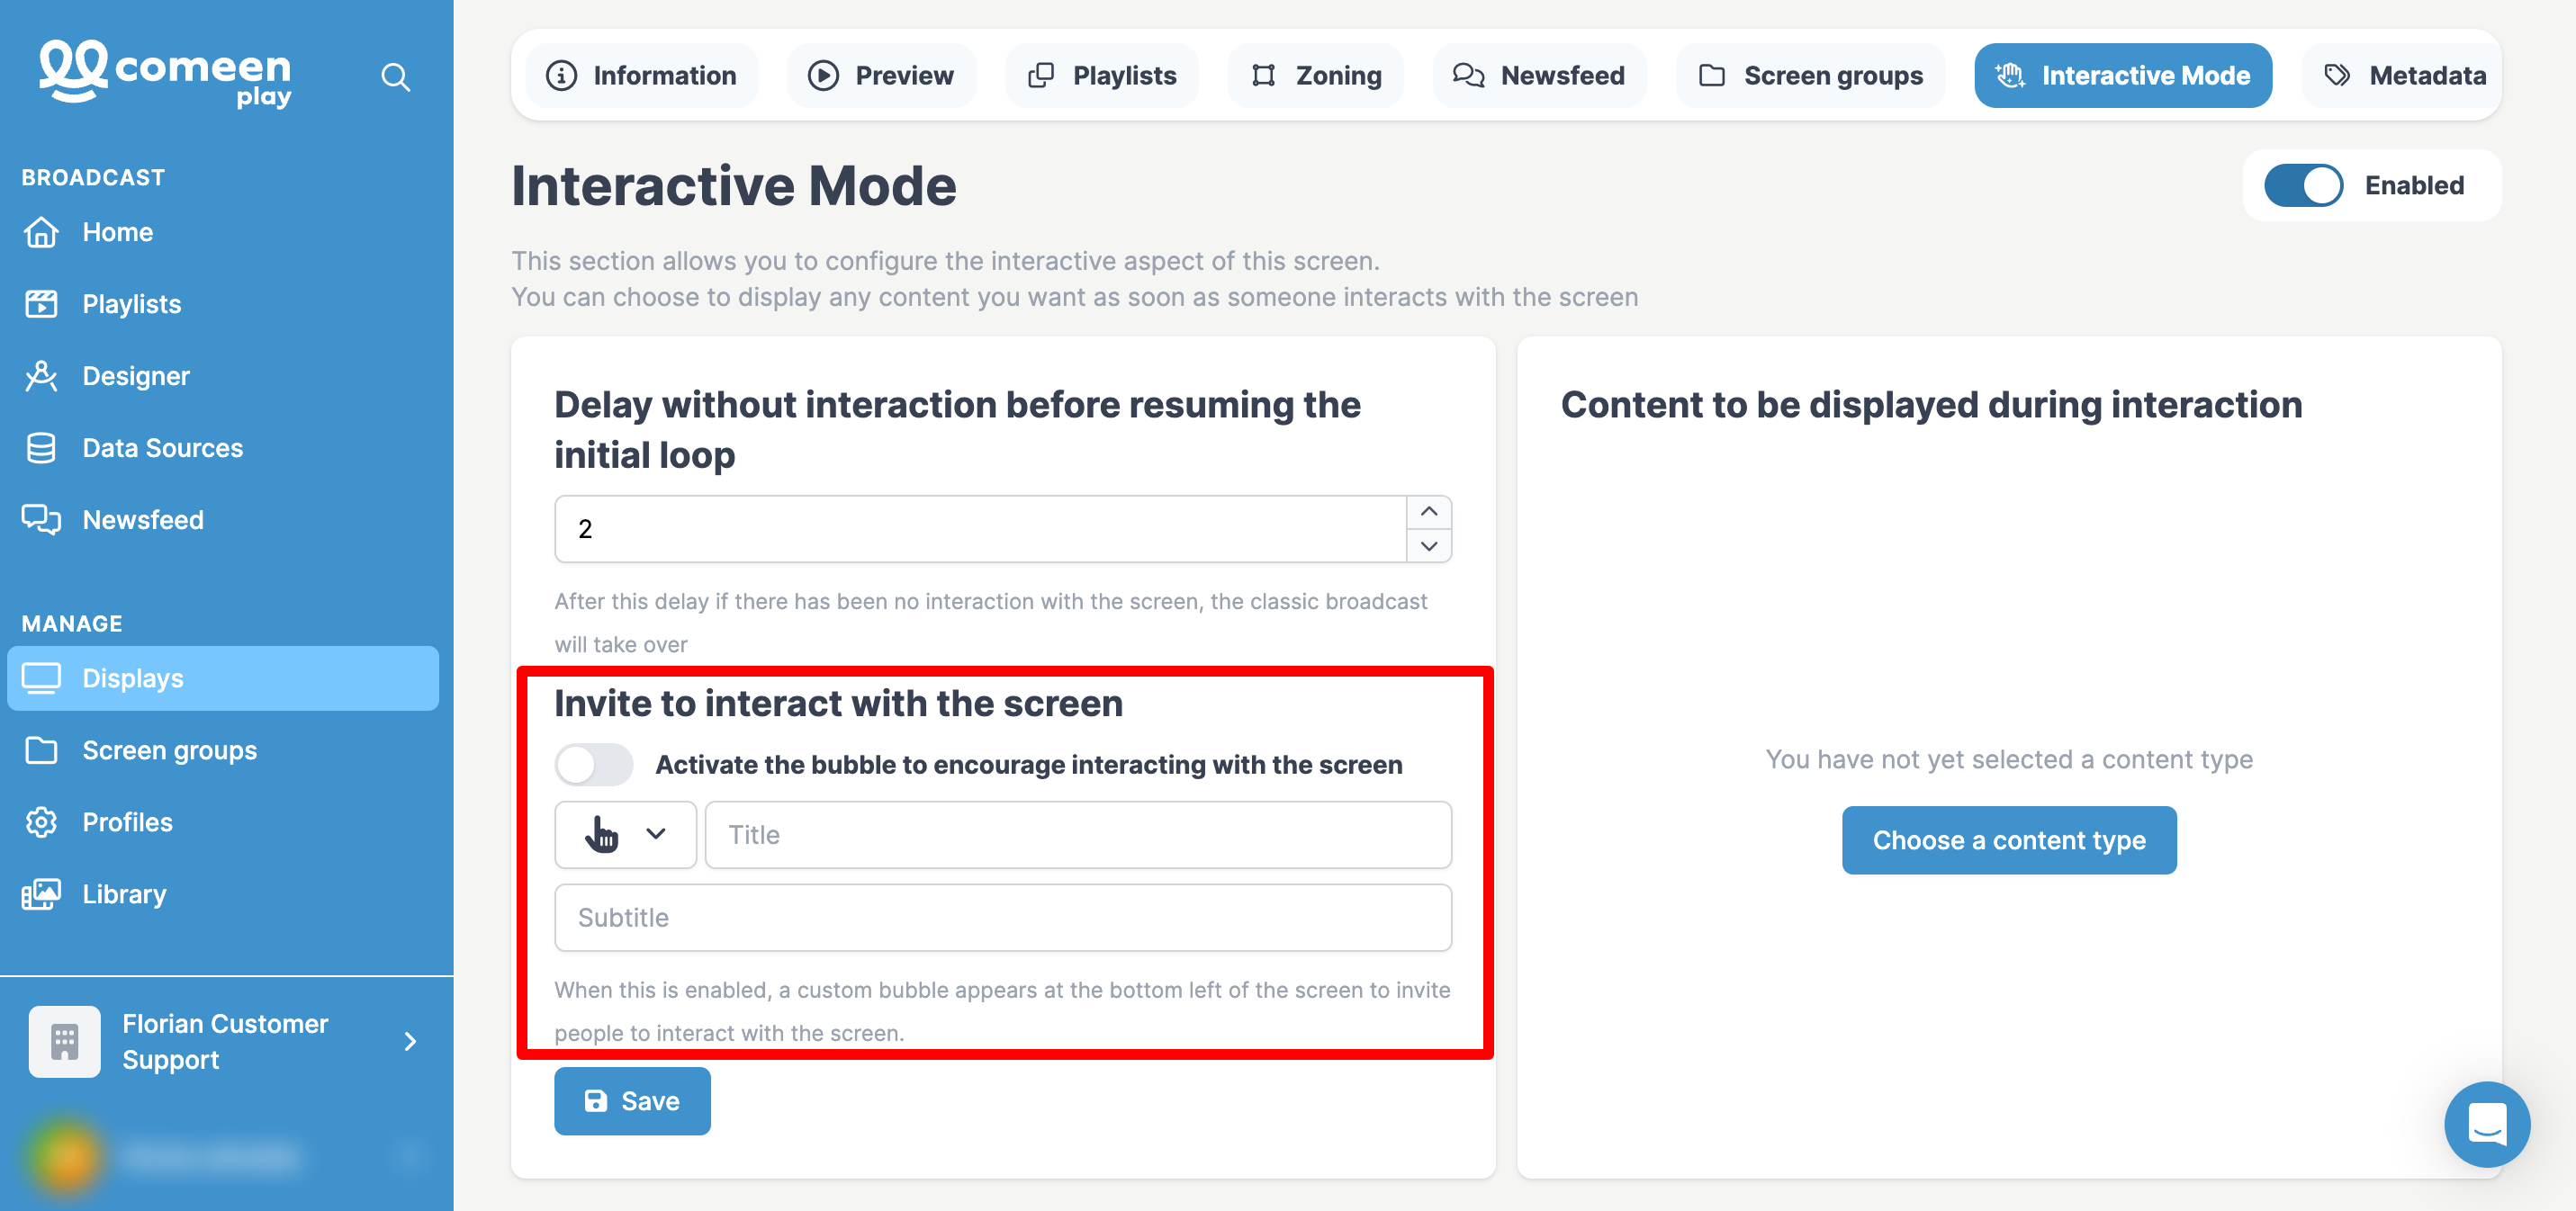
Task: Open Profiles in the Manage section
Action: point(127,822)
